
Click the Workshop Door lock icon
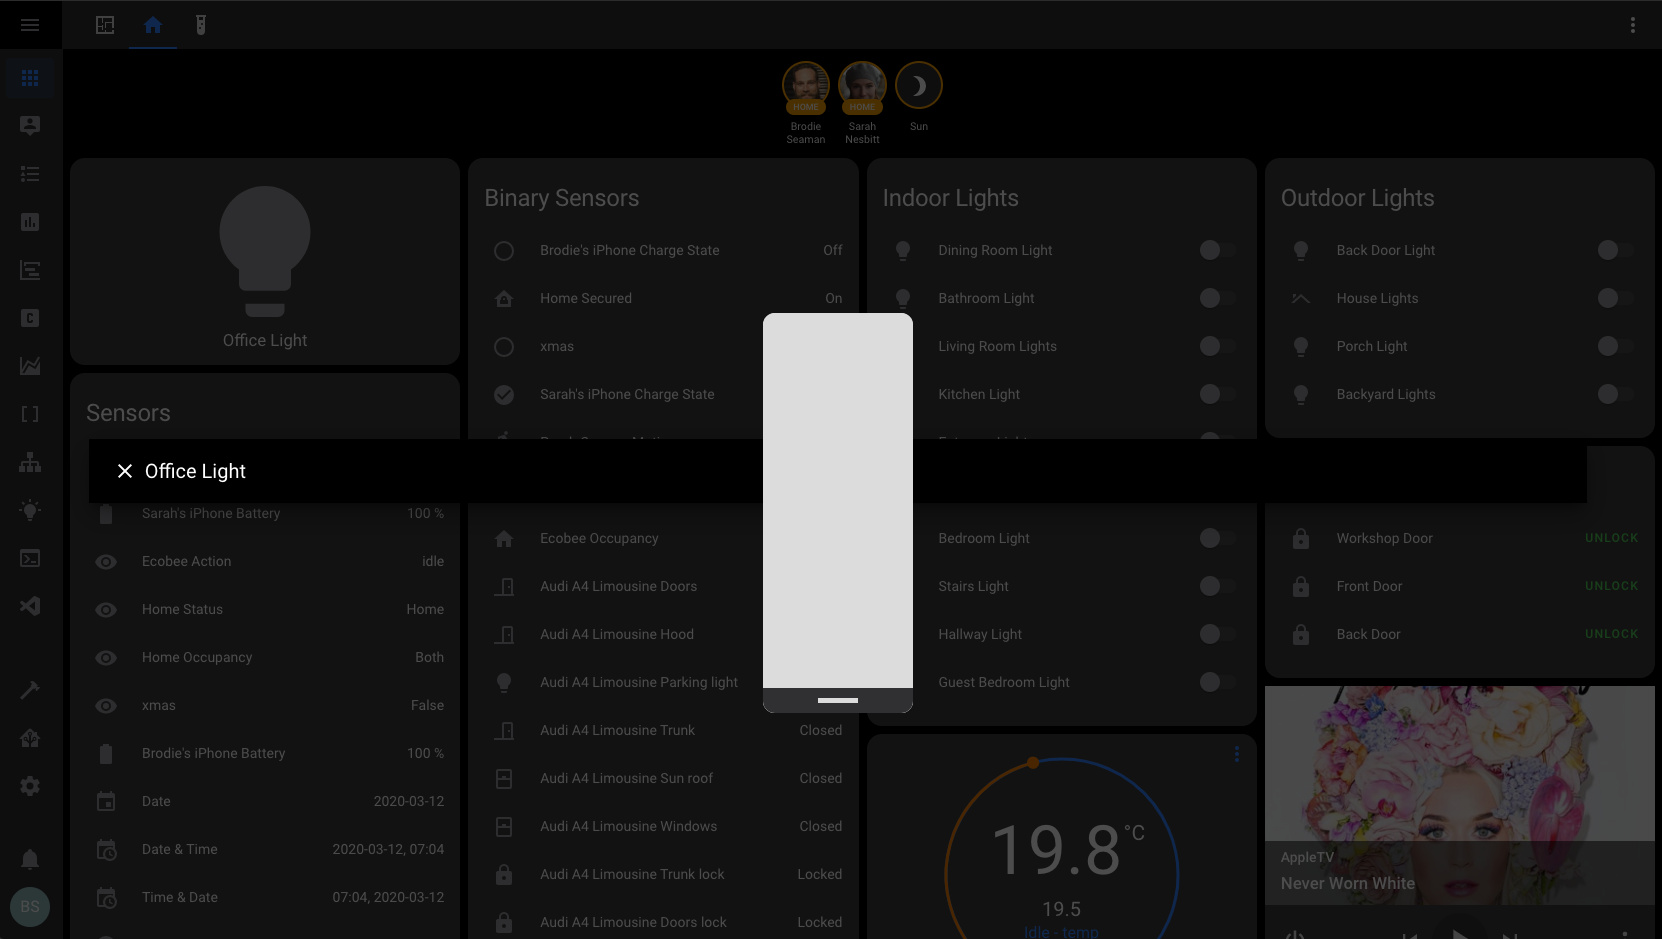point(1301,538)
